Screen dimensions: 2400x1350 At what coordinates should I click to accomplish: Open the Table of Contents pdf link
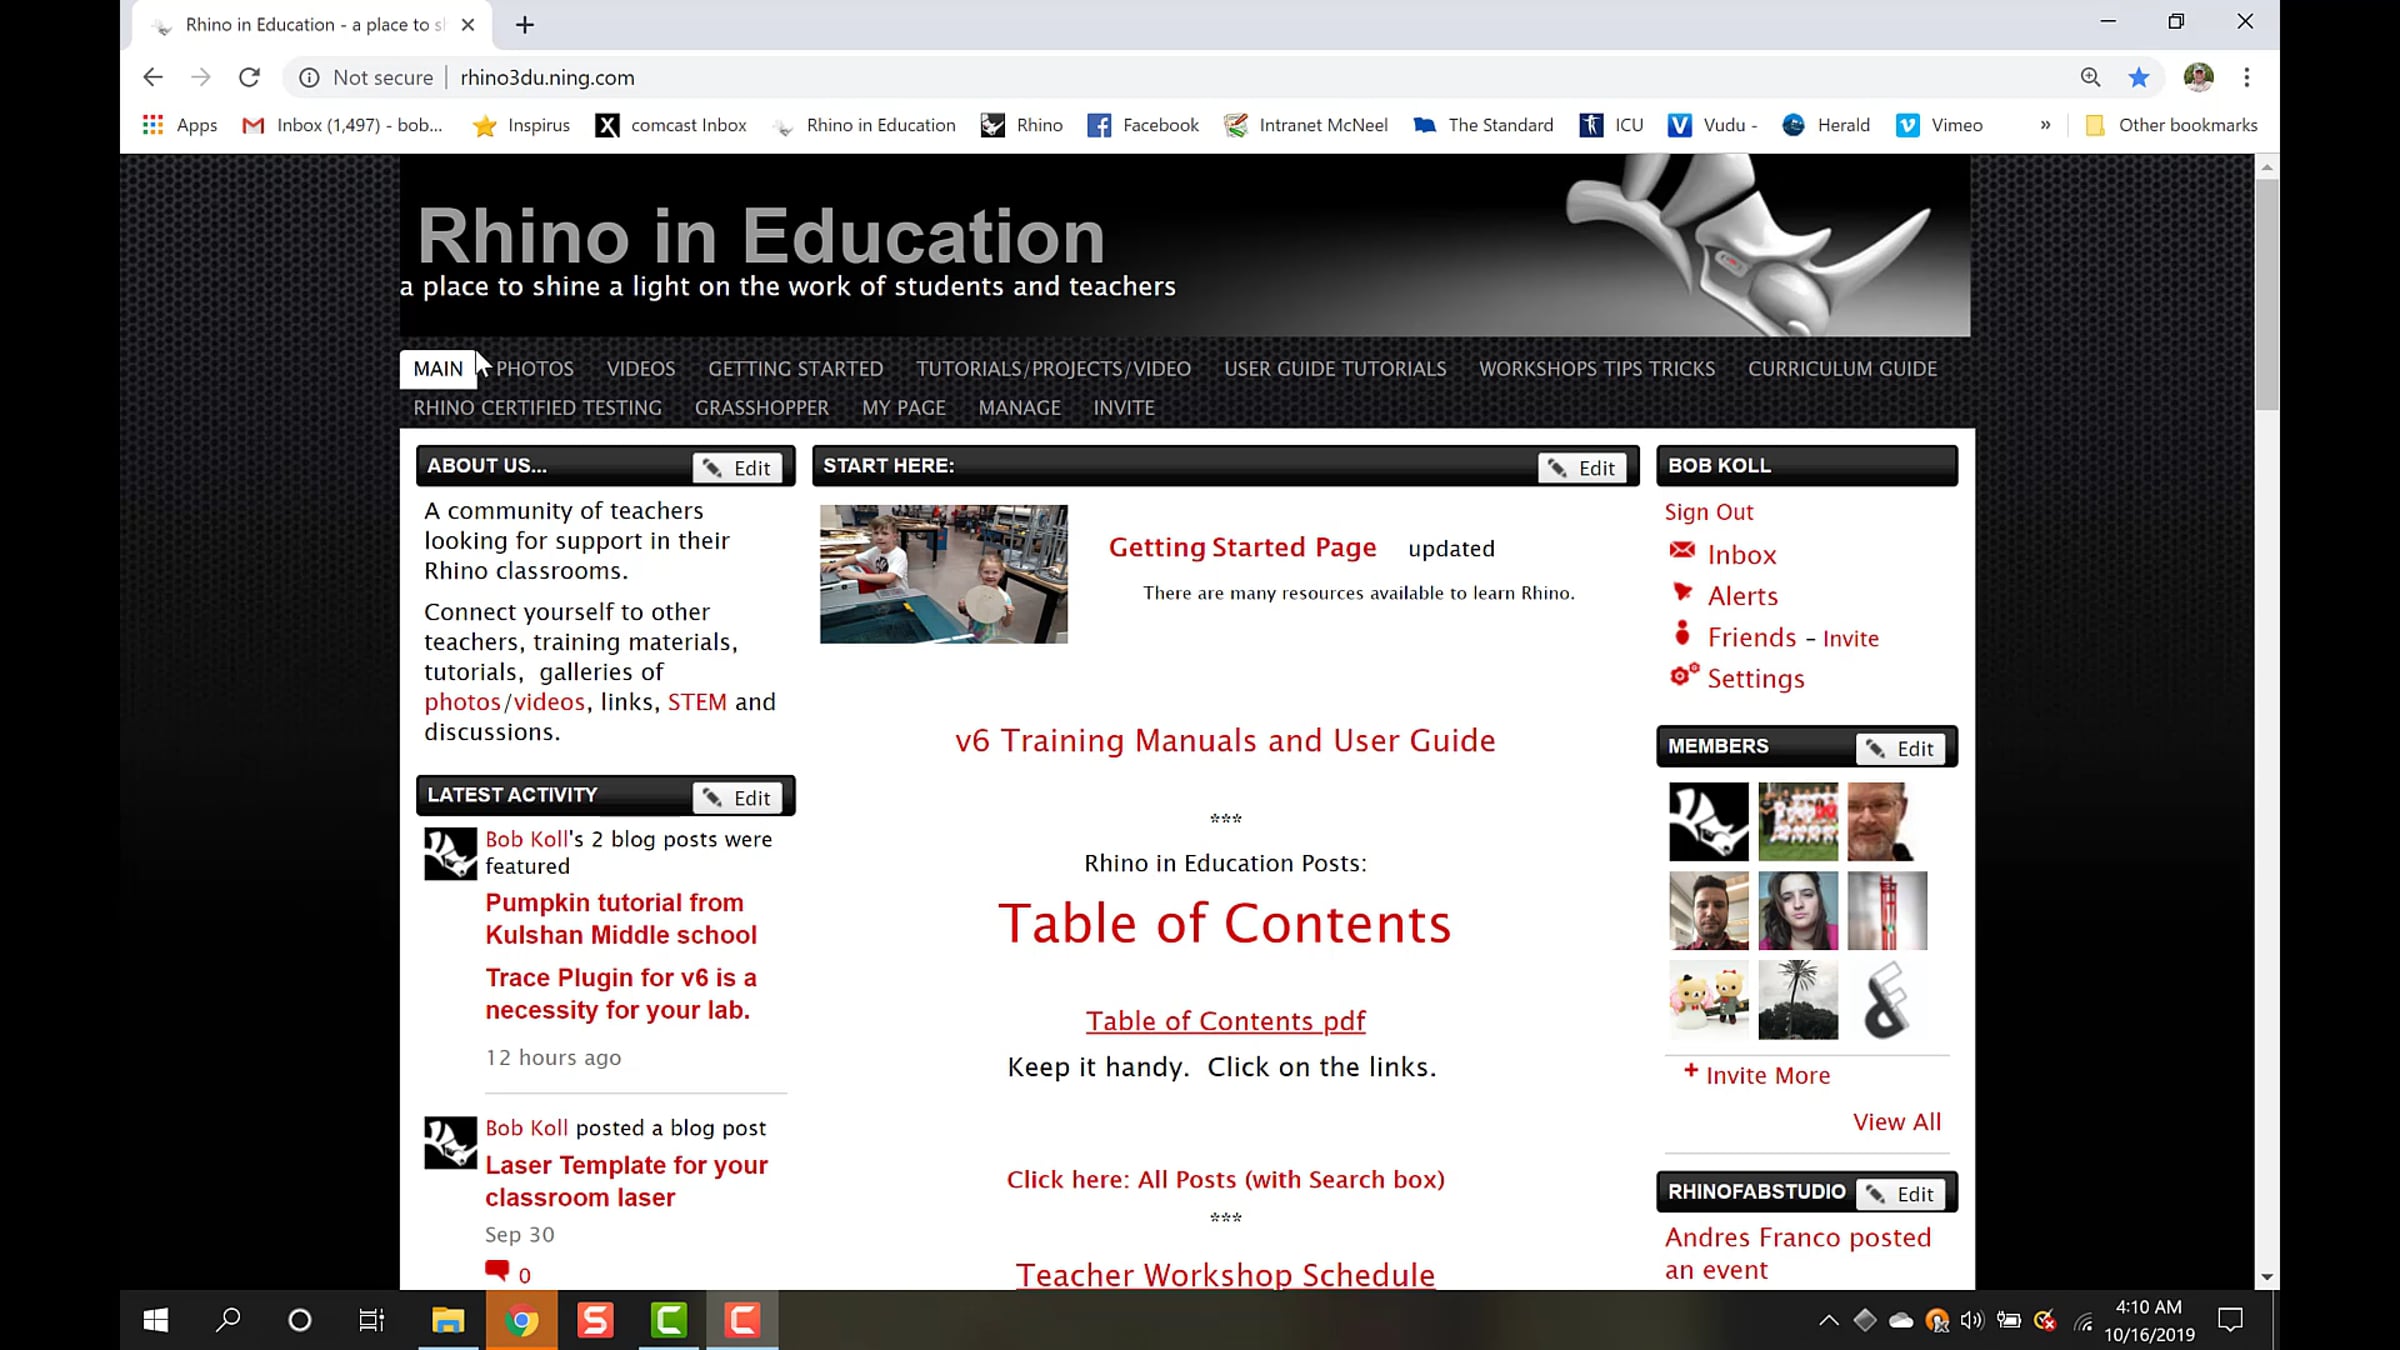point(1226,1021)
